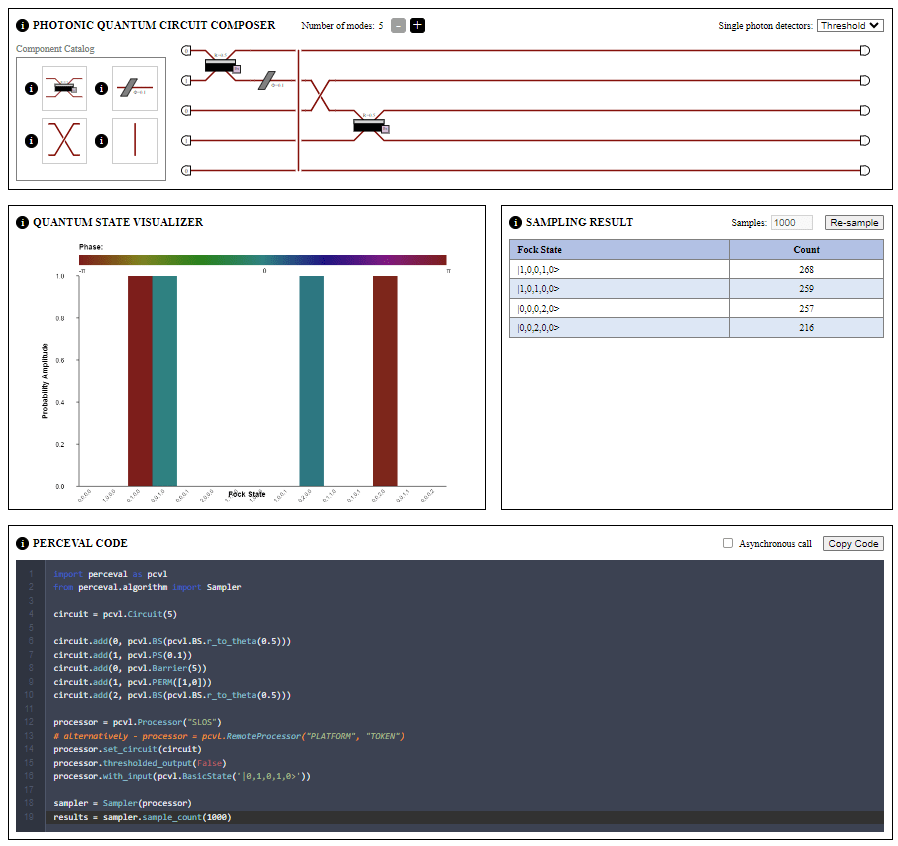Viewport: 898px width, 846px height.
Task: Click the Perceval Code info icon
Action: click(x=23, y=543)
